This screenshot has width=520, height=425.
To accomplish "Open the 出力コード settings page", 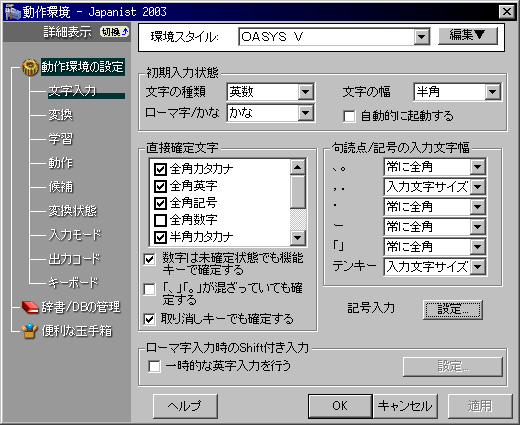I will pos(74,259).
